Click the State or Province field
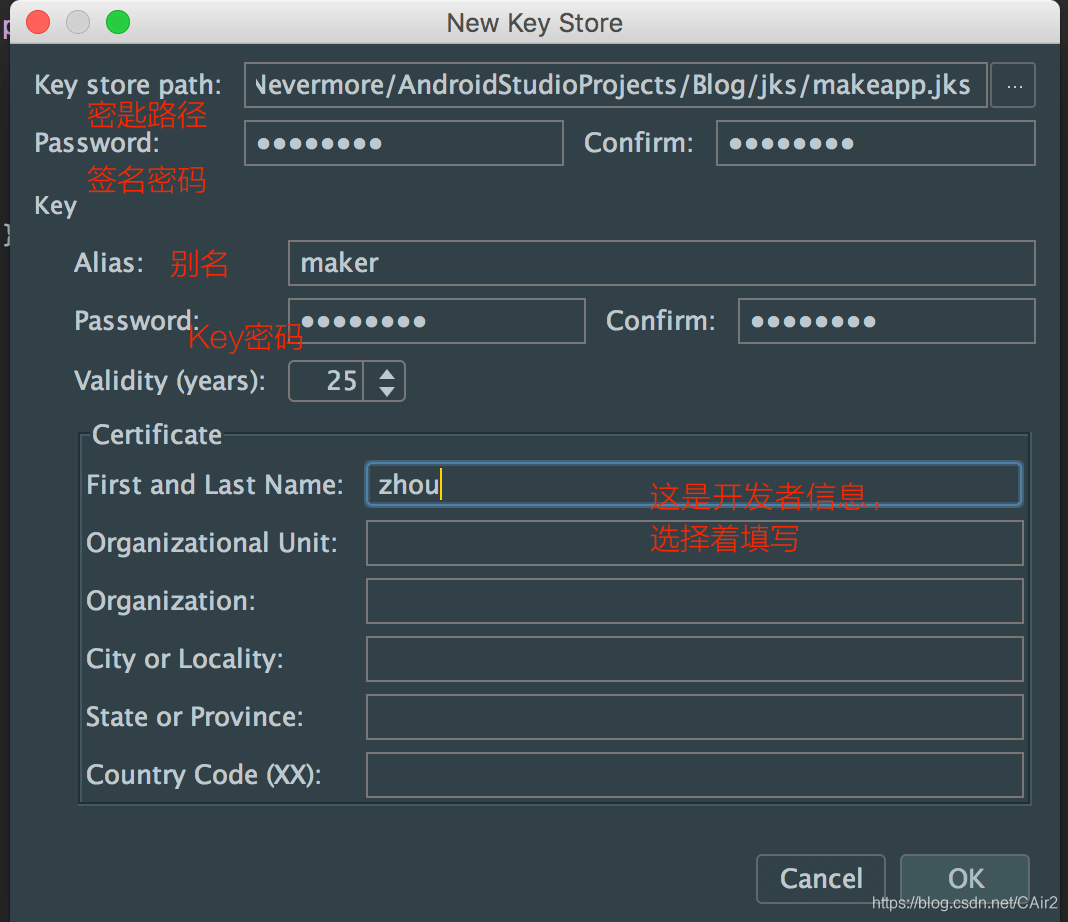Image resolution: width=1068 pixels, height=922 pixels. [694, 716]
